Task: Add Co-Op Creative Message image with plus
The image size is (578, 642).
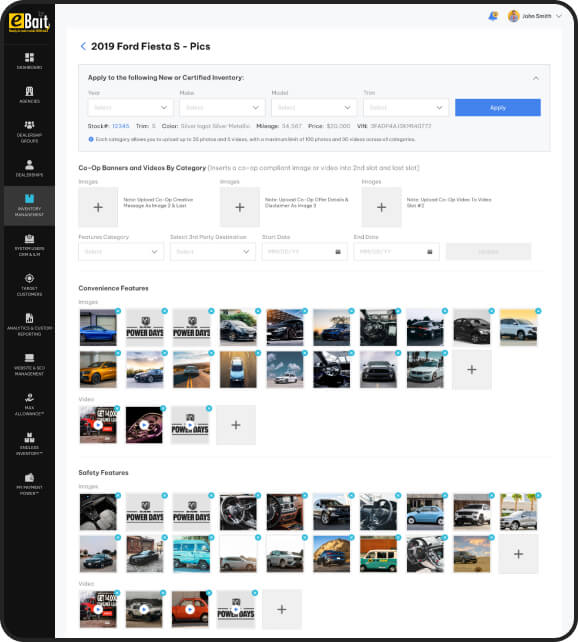Action: [x=98, y=207]
